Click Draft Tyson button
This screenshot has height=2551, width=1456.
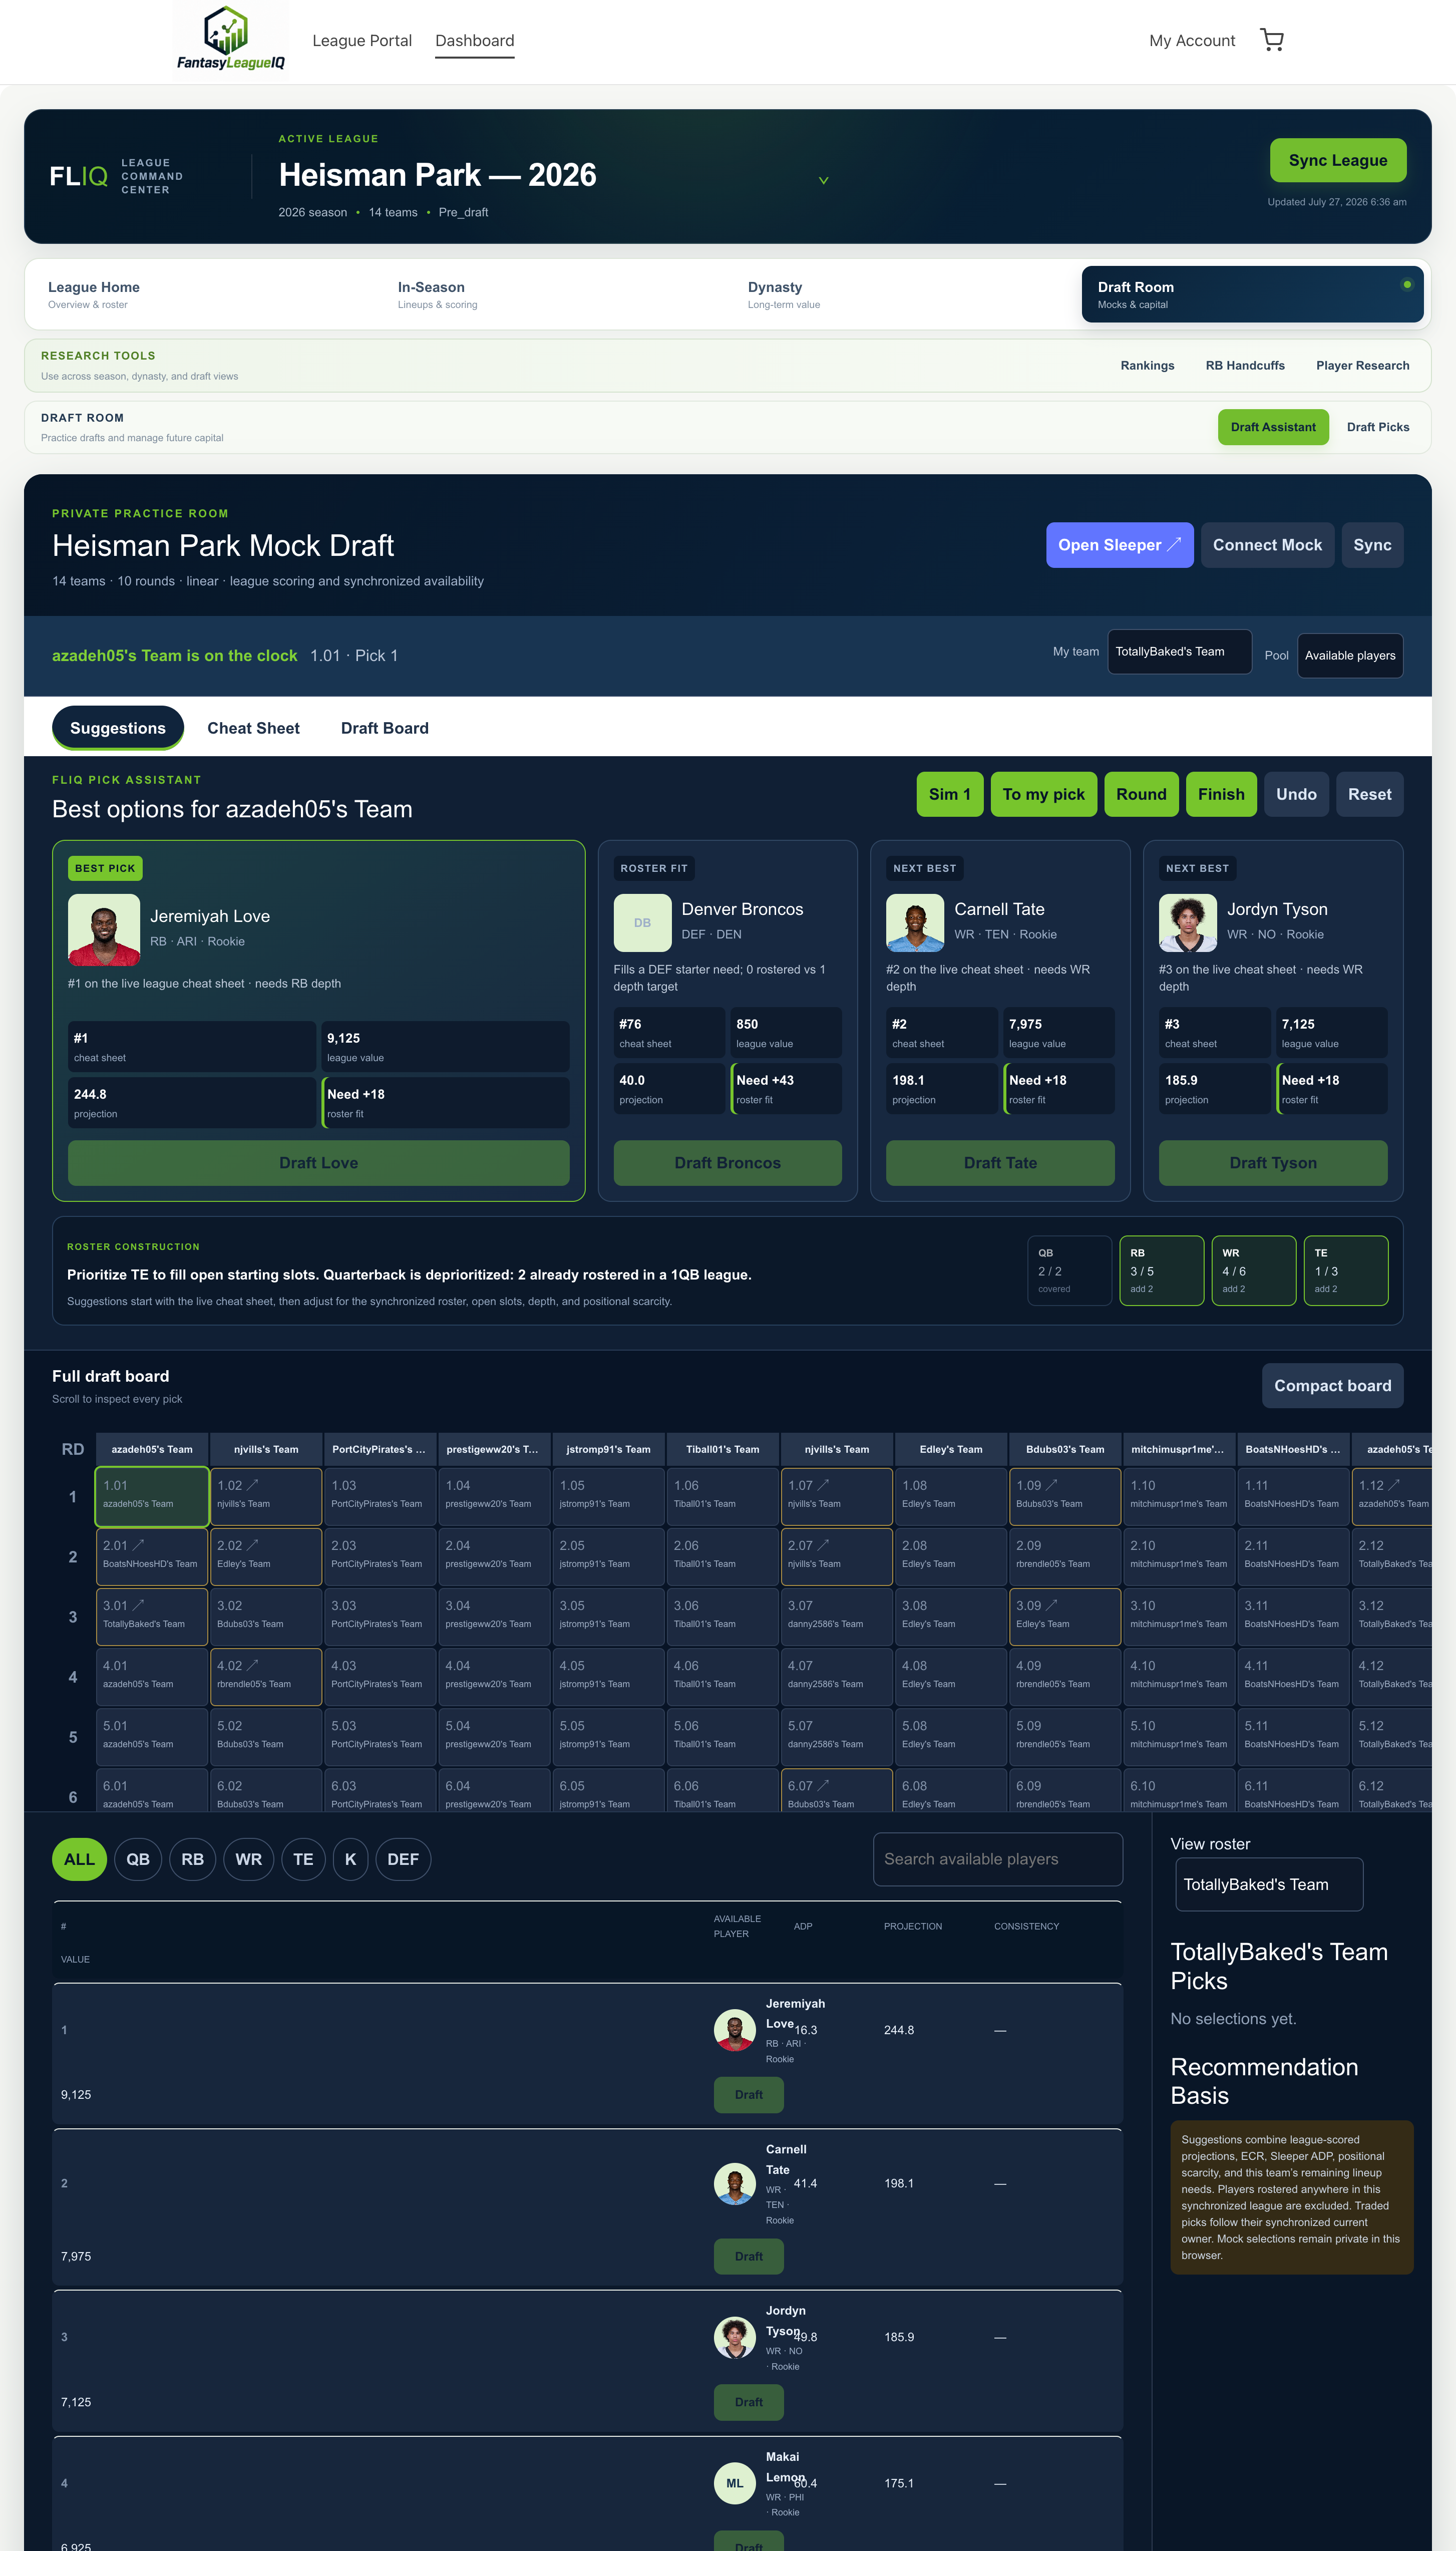[1273, 1163]
